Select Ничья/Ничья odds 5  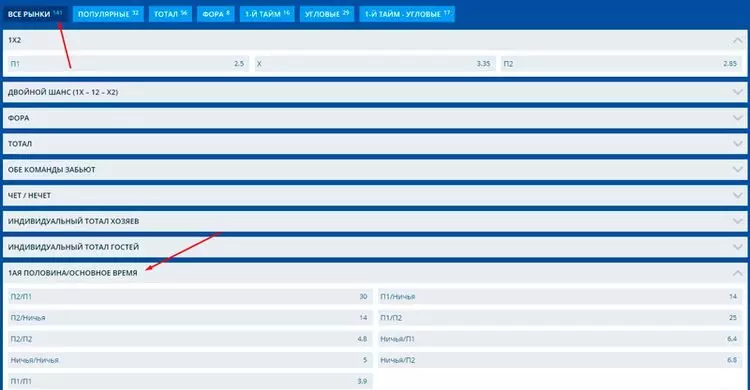190,360
